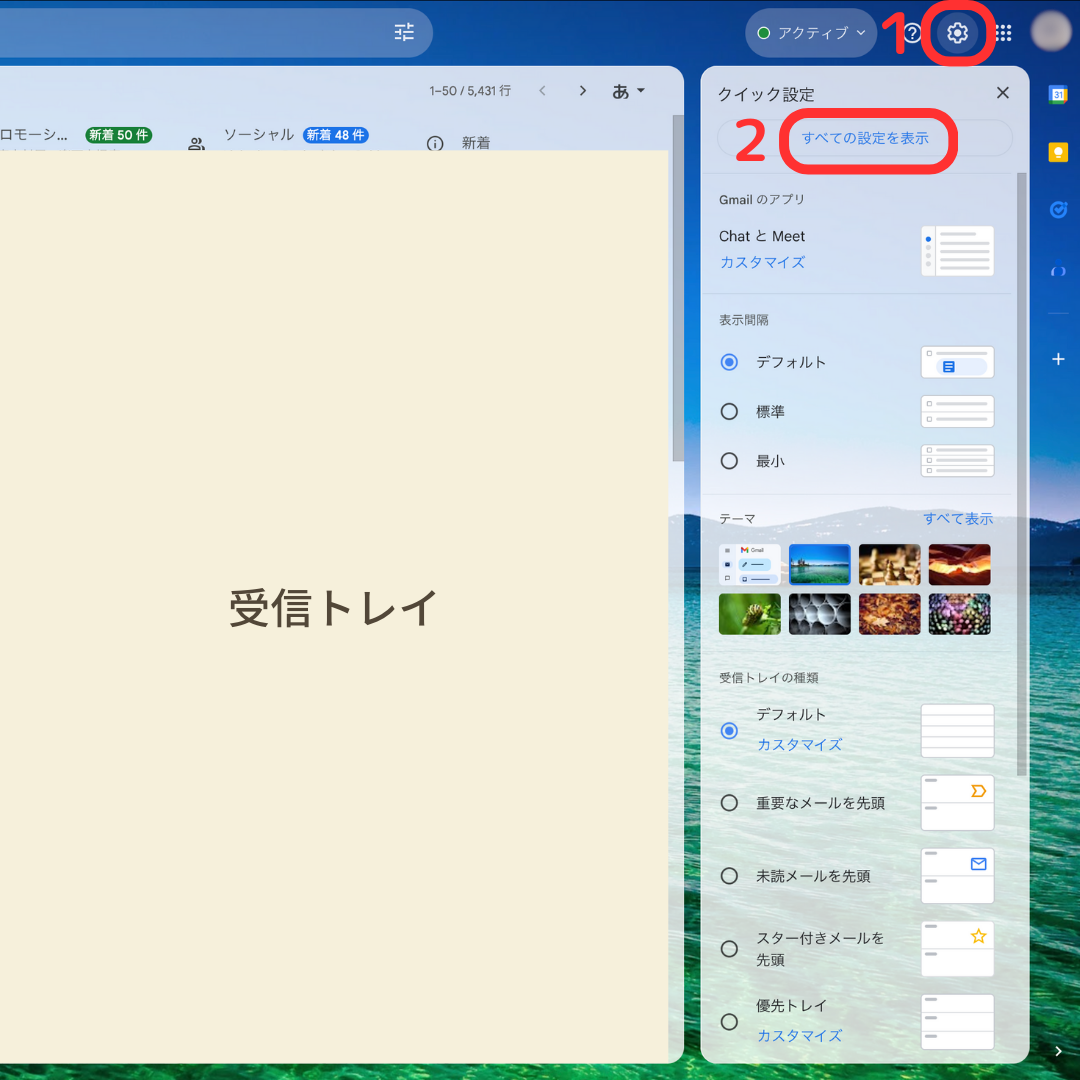The image size is (1080, 1080).
Task: Go to previous page of messages
Action: [x=542, y=90]
